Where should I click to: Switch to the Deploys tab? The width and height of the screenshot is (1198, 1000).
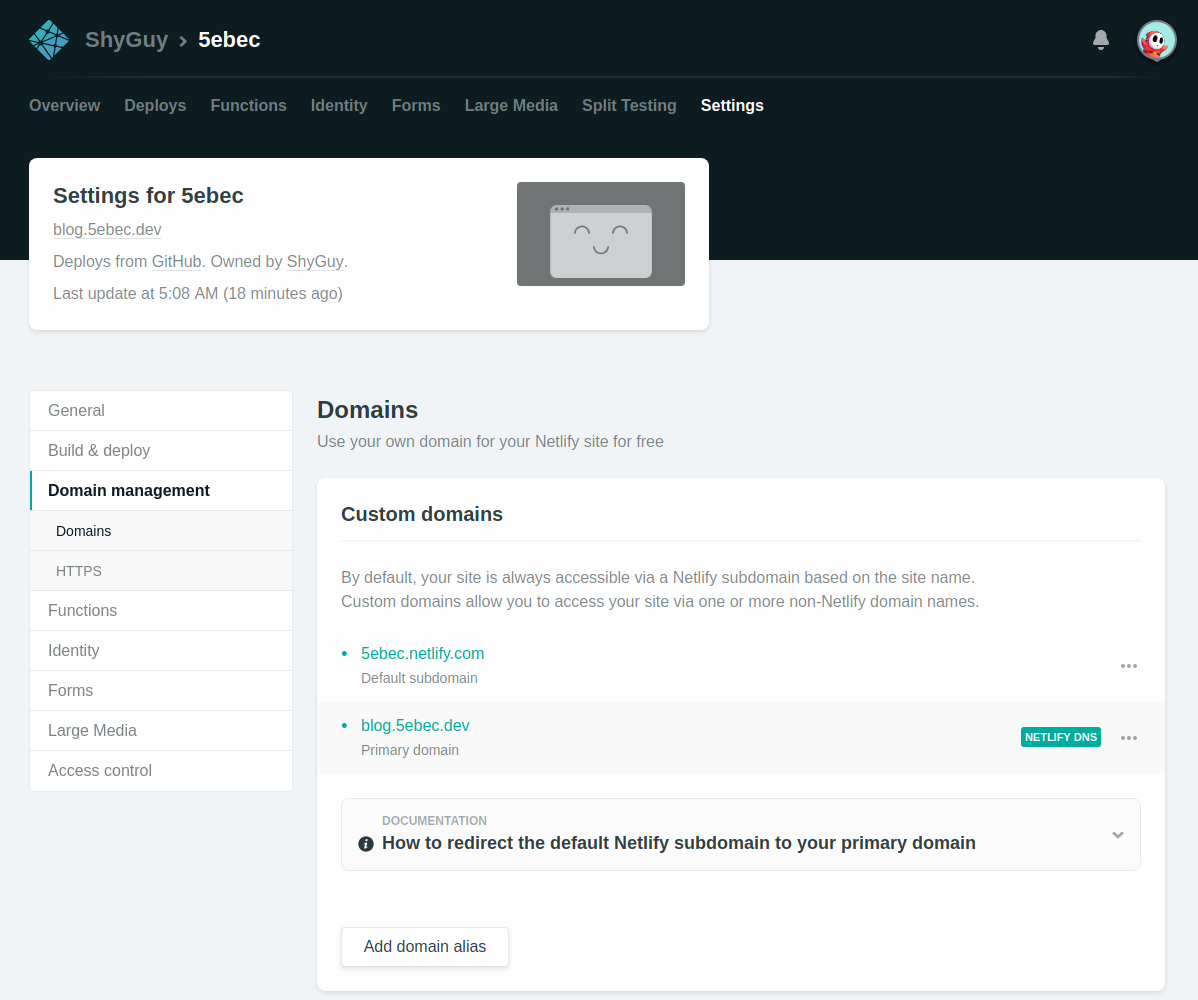click(155, 105)
